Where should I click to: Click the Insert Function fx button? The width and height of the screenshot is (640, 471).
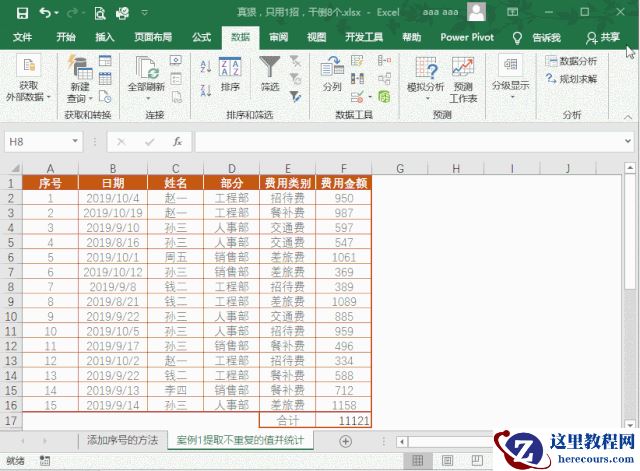pyautogui.click(x=177, y=142)
